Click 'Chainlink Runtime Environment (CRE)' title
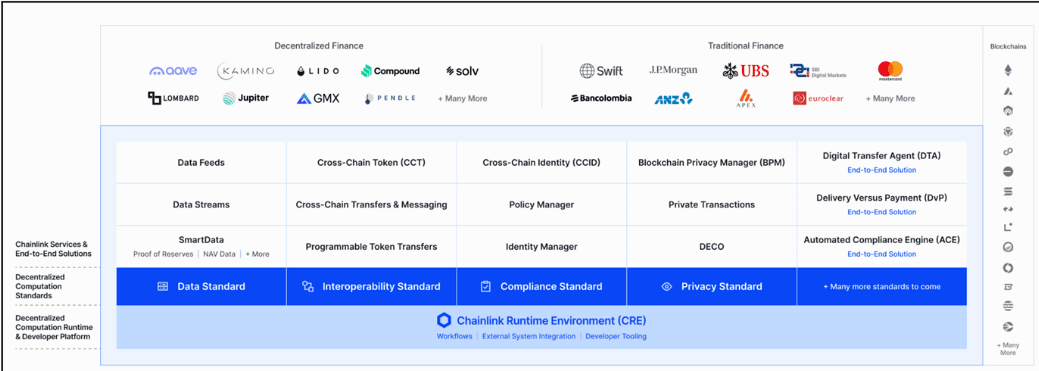Viewport: 1039px width, 371px height. pos(551,321)
